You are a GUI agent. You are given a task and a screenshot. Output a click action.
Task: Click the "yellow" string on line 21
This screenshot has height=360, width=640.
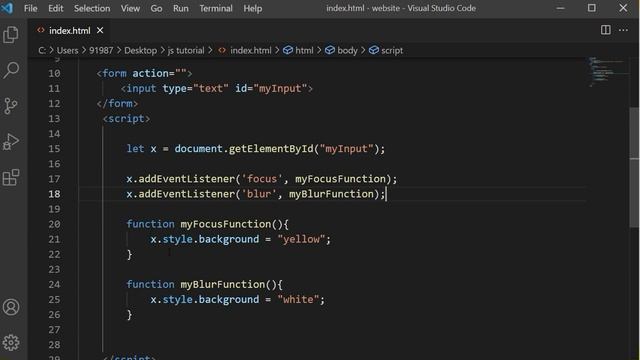pos(301,239)
